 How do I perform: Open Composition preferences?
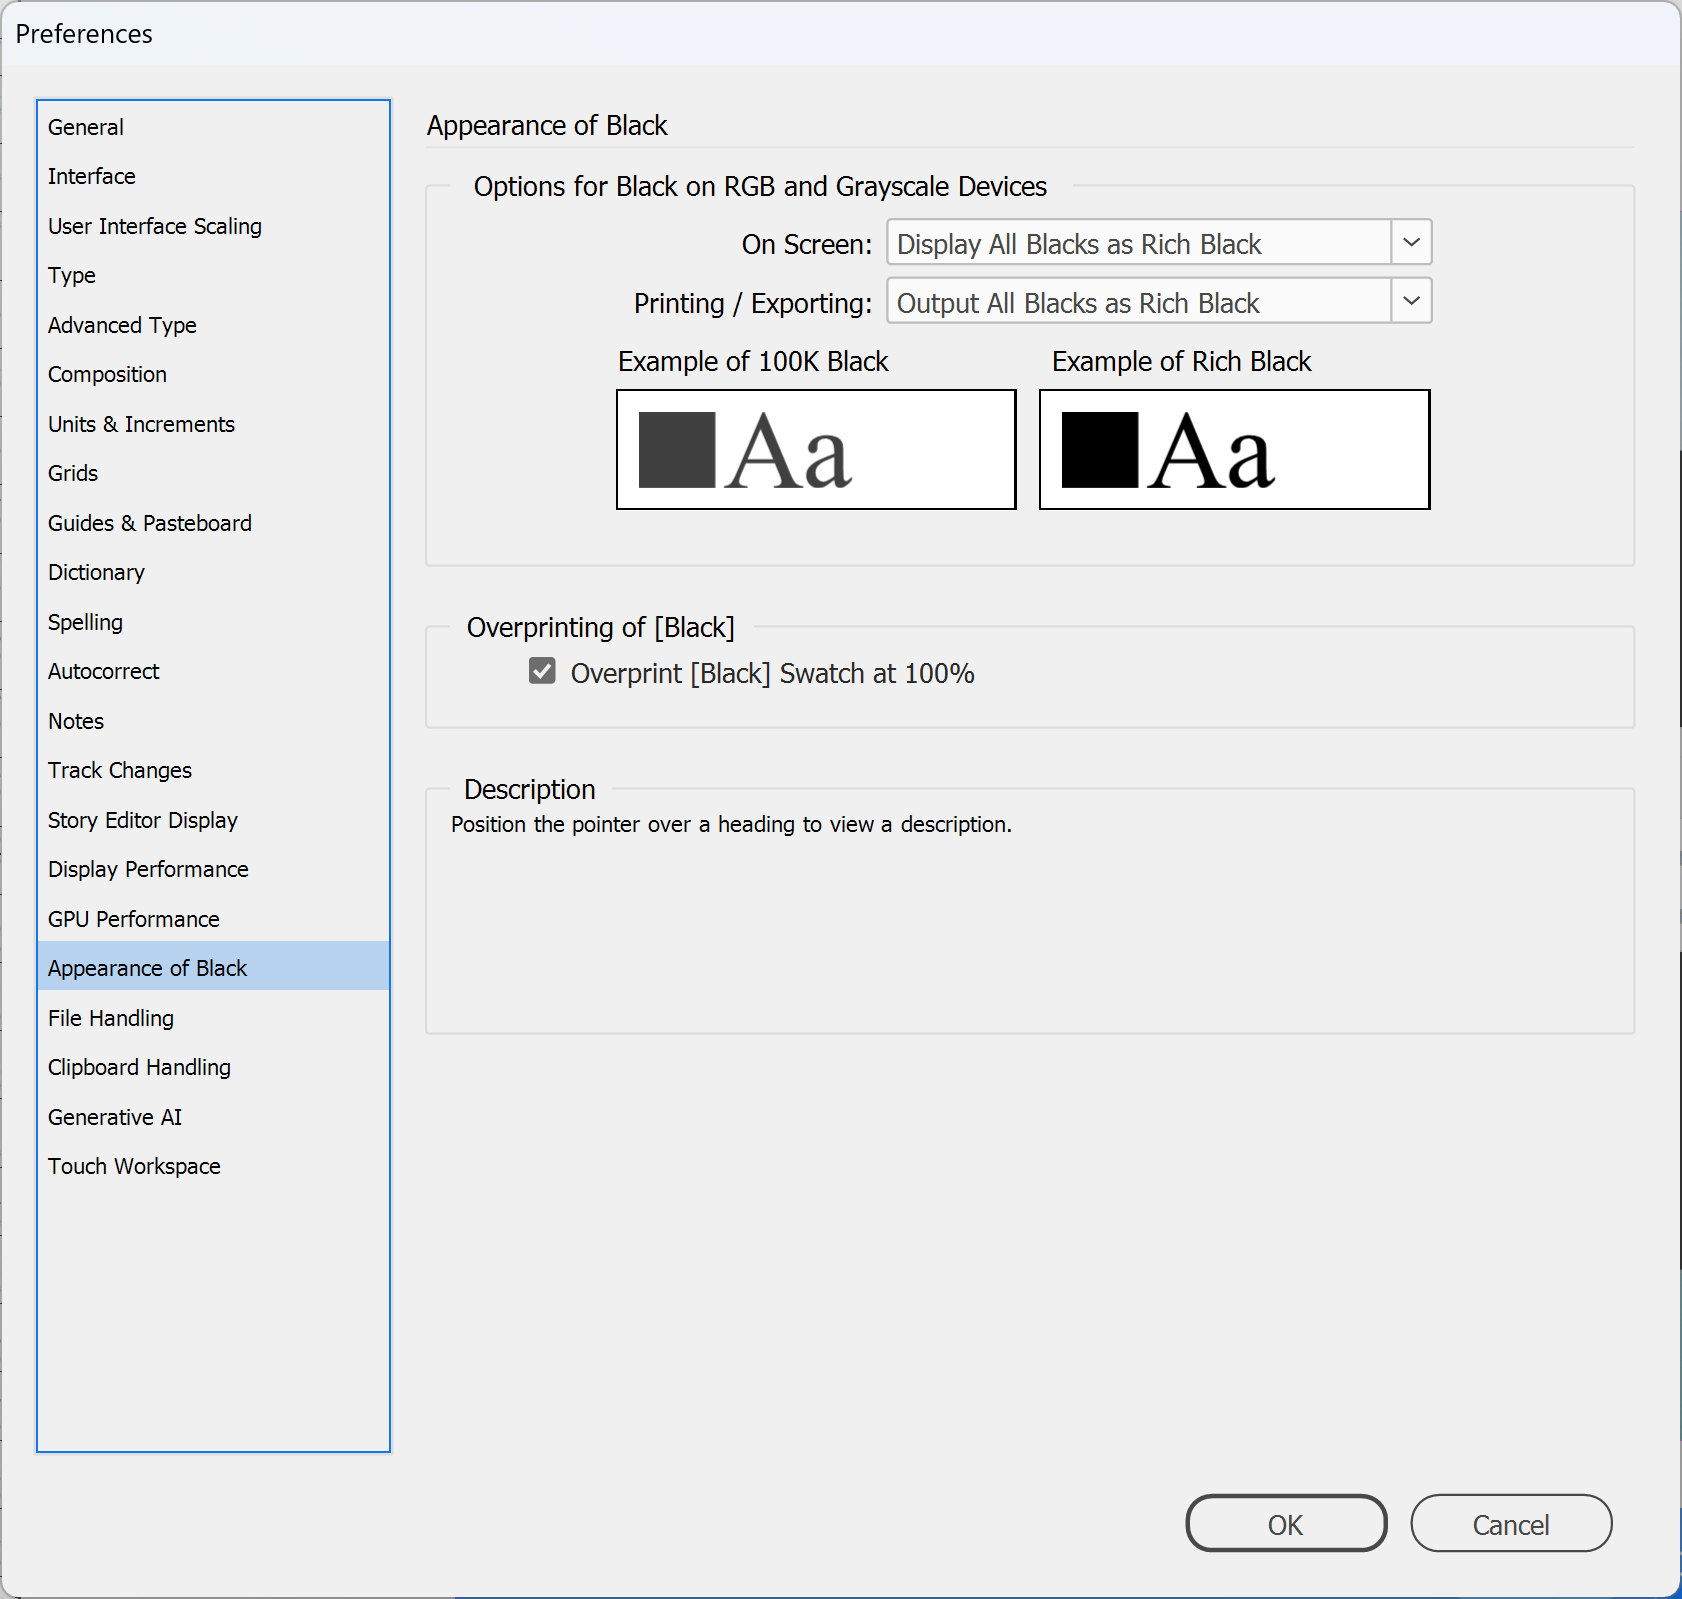213,374
